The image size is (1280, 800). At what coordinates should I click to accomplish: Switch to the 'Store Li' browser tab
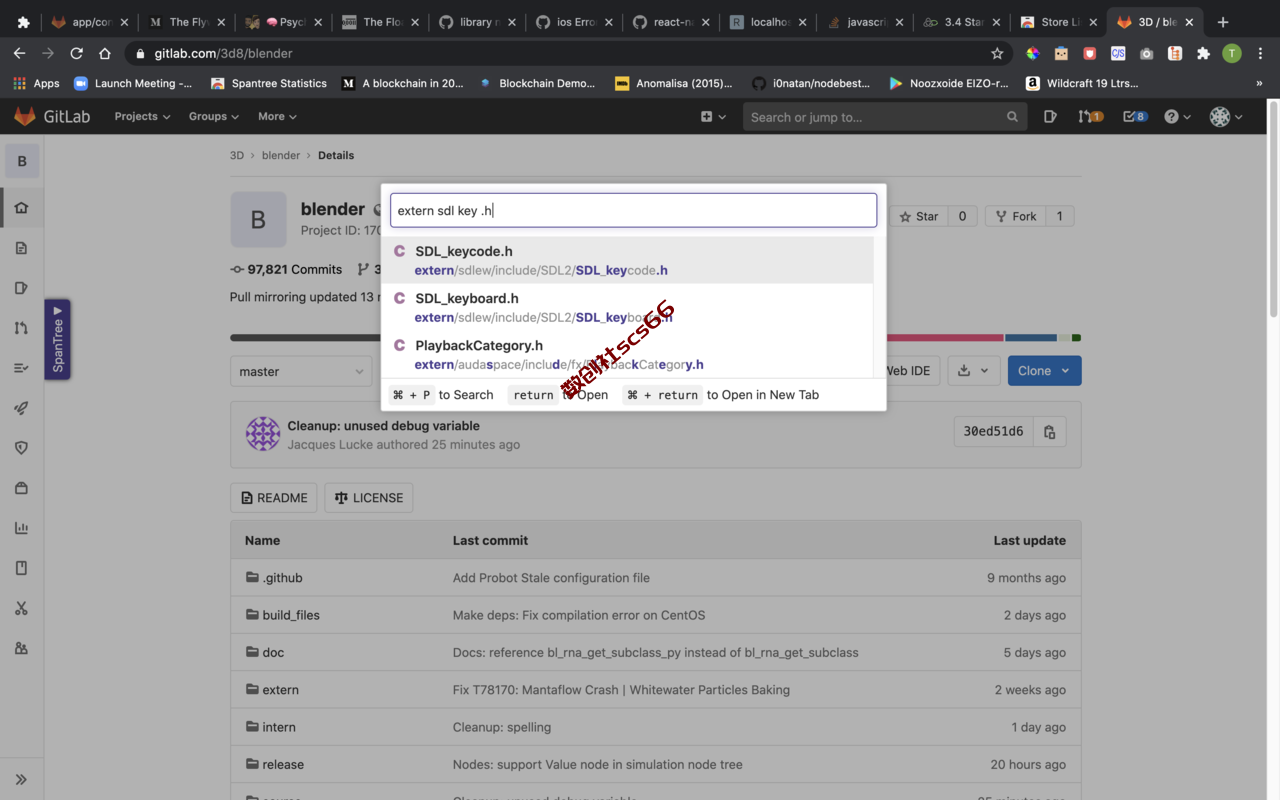[x=1058, y=22]
